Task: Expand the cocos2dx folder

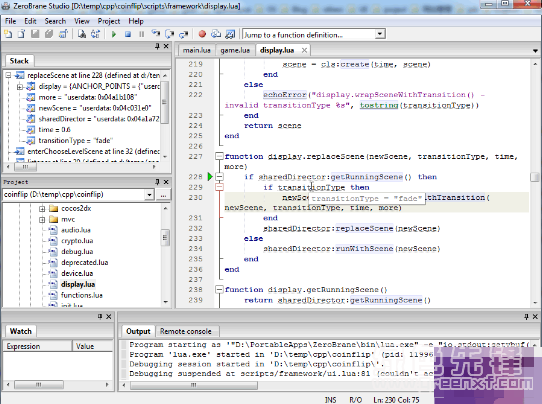Action: click(42, 208)
